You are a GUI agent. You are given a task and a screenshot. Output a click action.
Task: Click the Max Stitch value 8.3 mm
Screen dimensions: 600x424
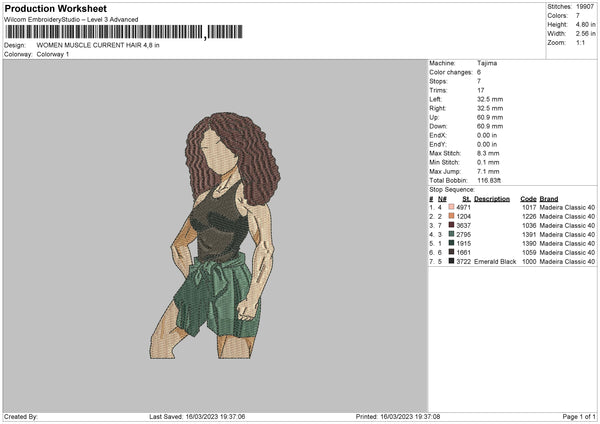coord(488,153)
